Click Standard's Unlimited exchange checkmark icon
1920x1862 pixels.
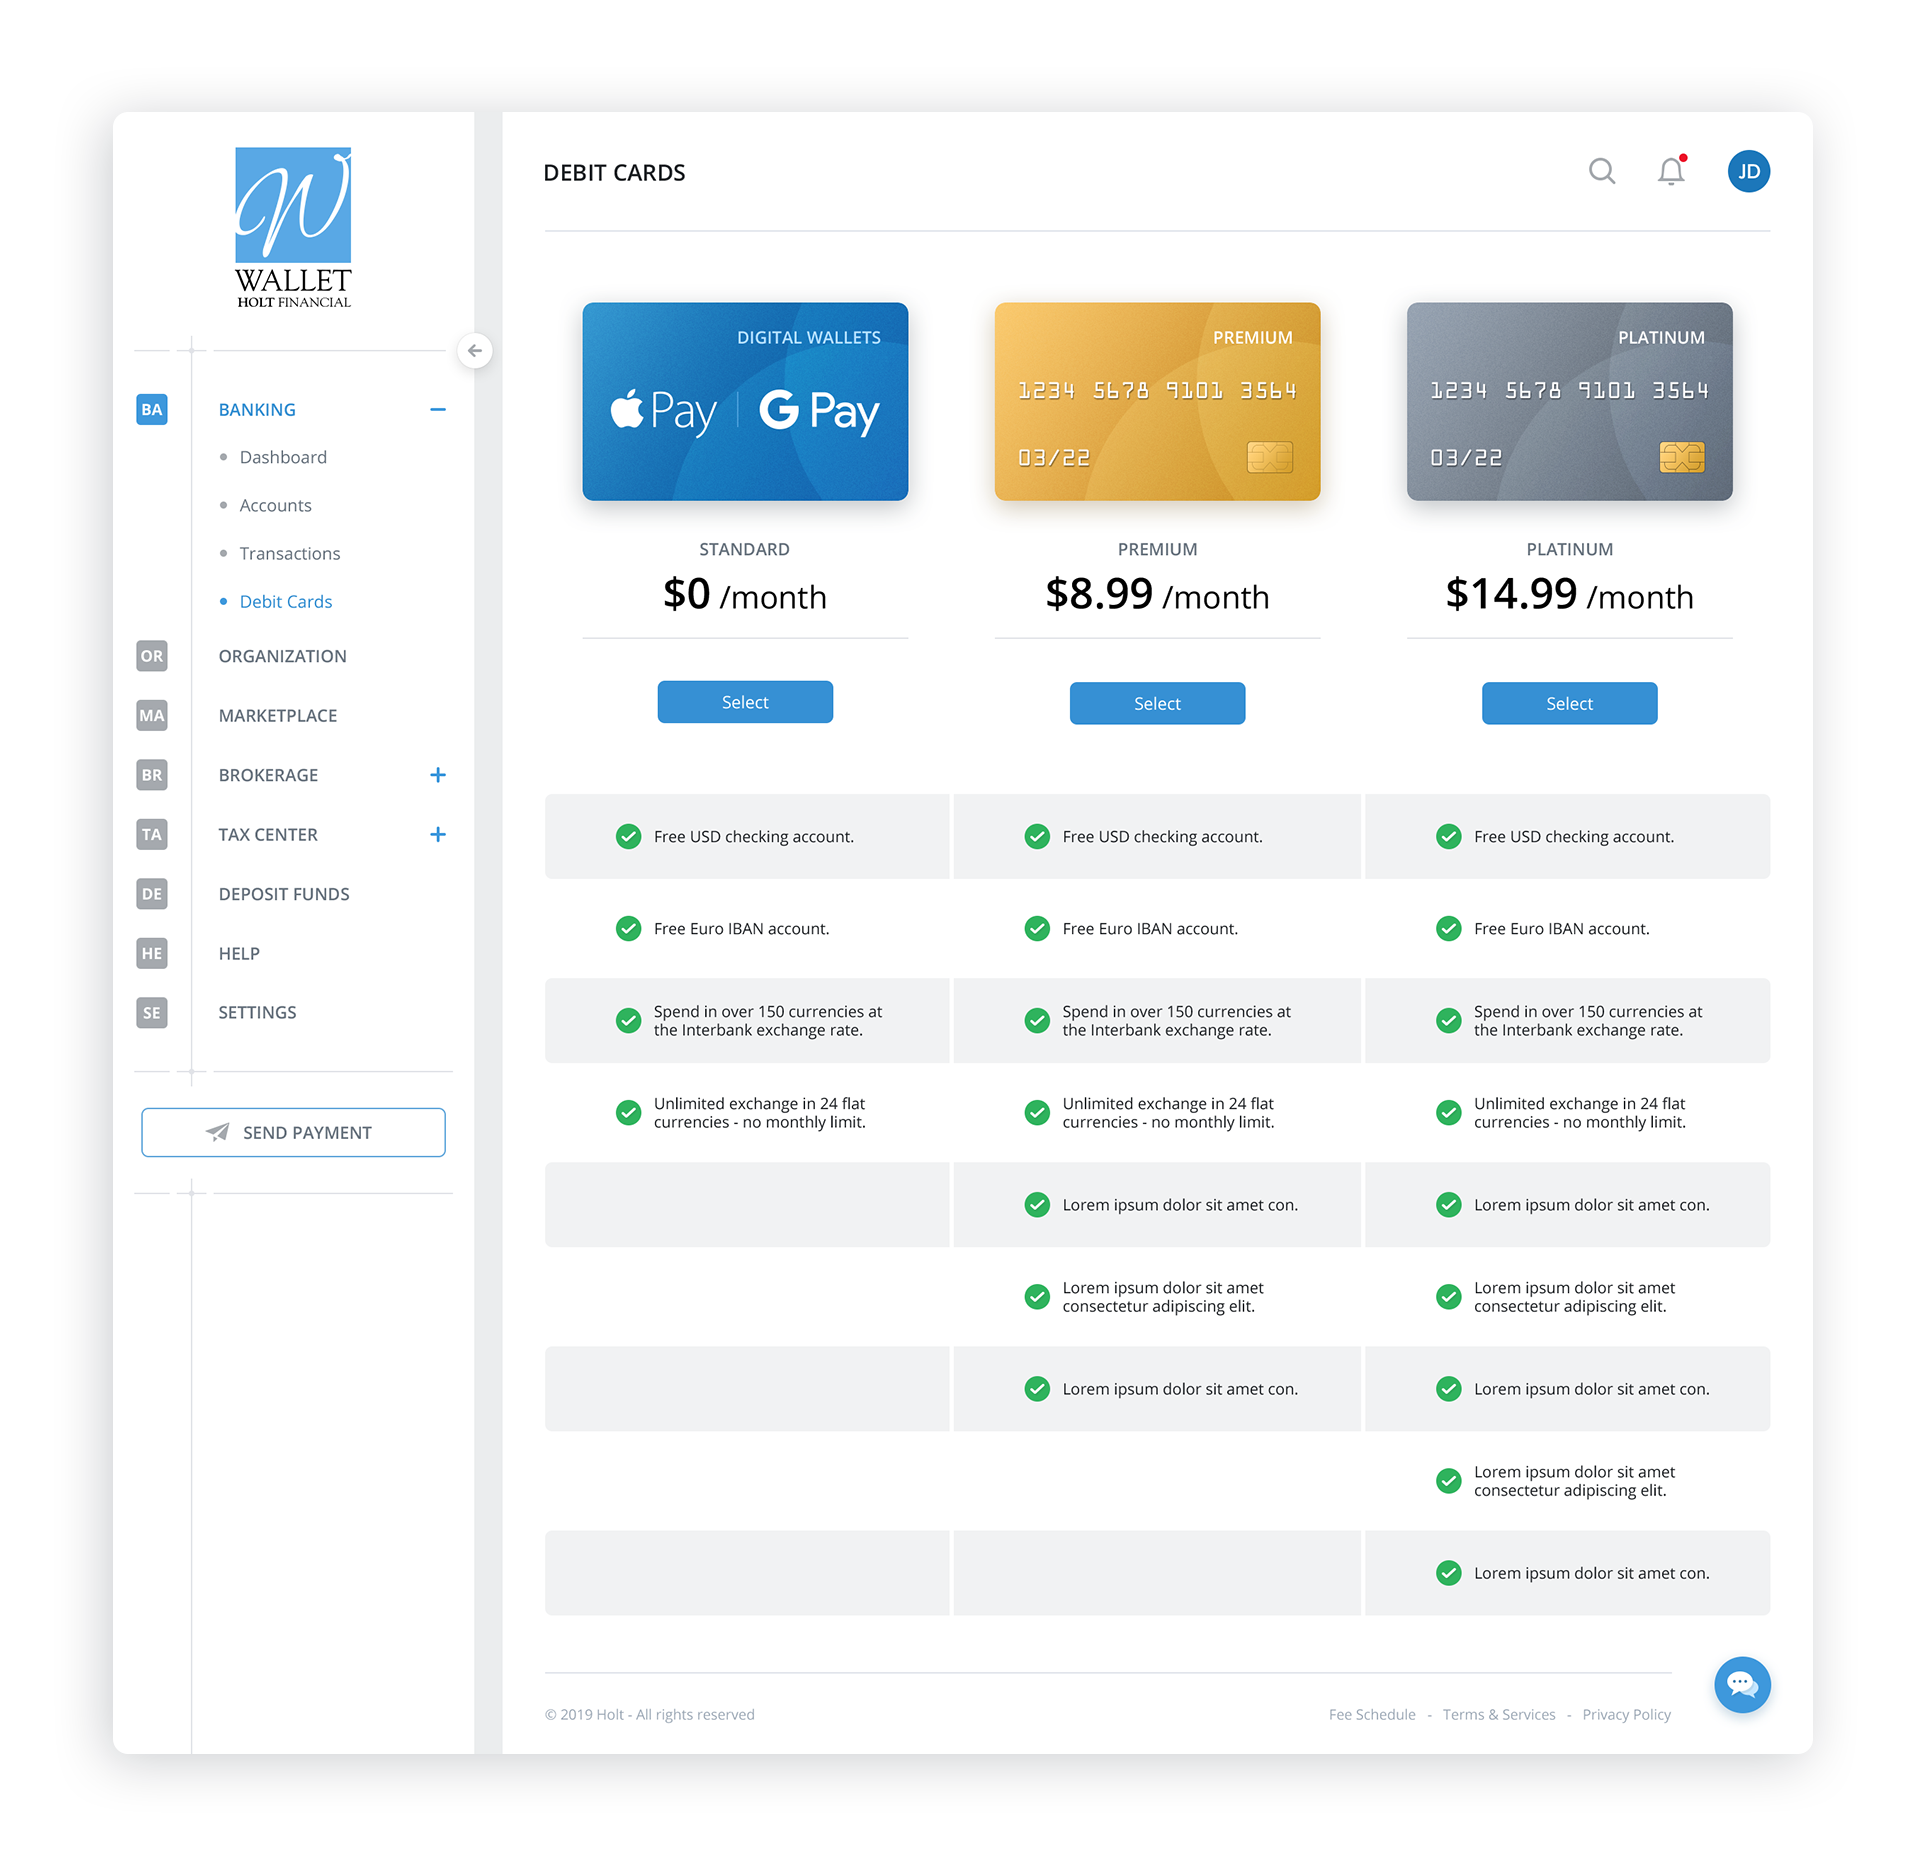(628, 1113)
